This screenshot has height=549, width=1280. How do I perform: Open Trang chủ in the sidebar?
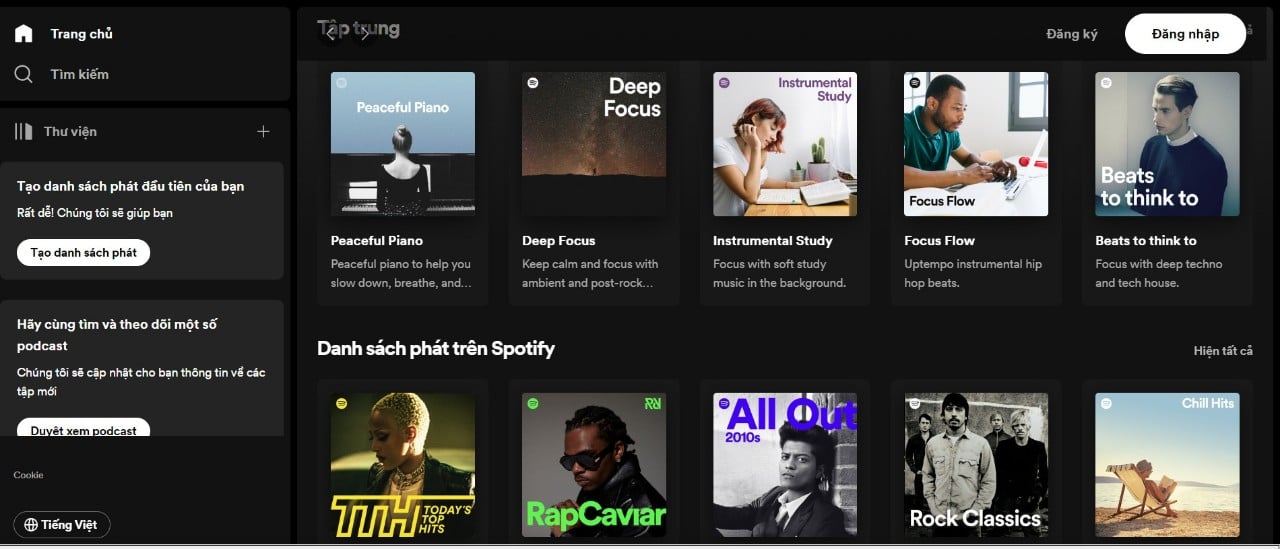pyautogui.click(x=82, y=34)
